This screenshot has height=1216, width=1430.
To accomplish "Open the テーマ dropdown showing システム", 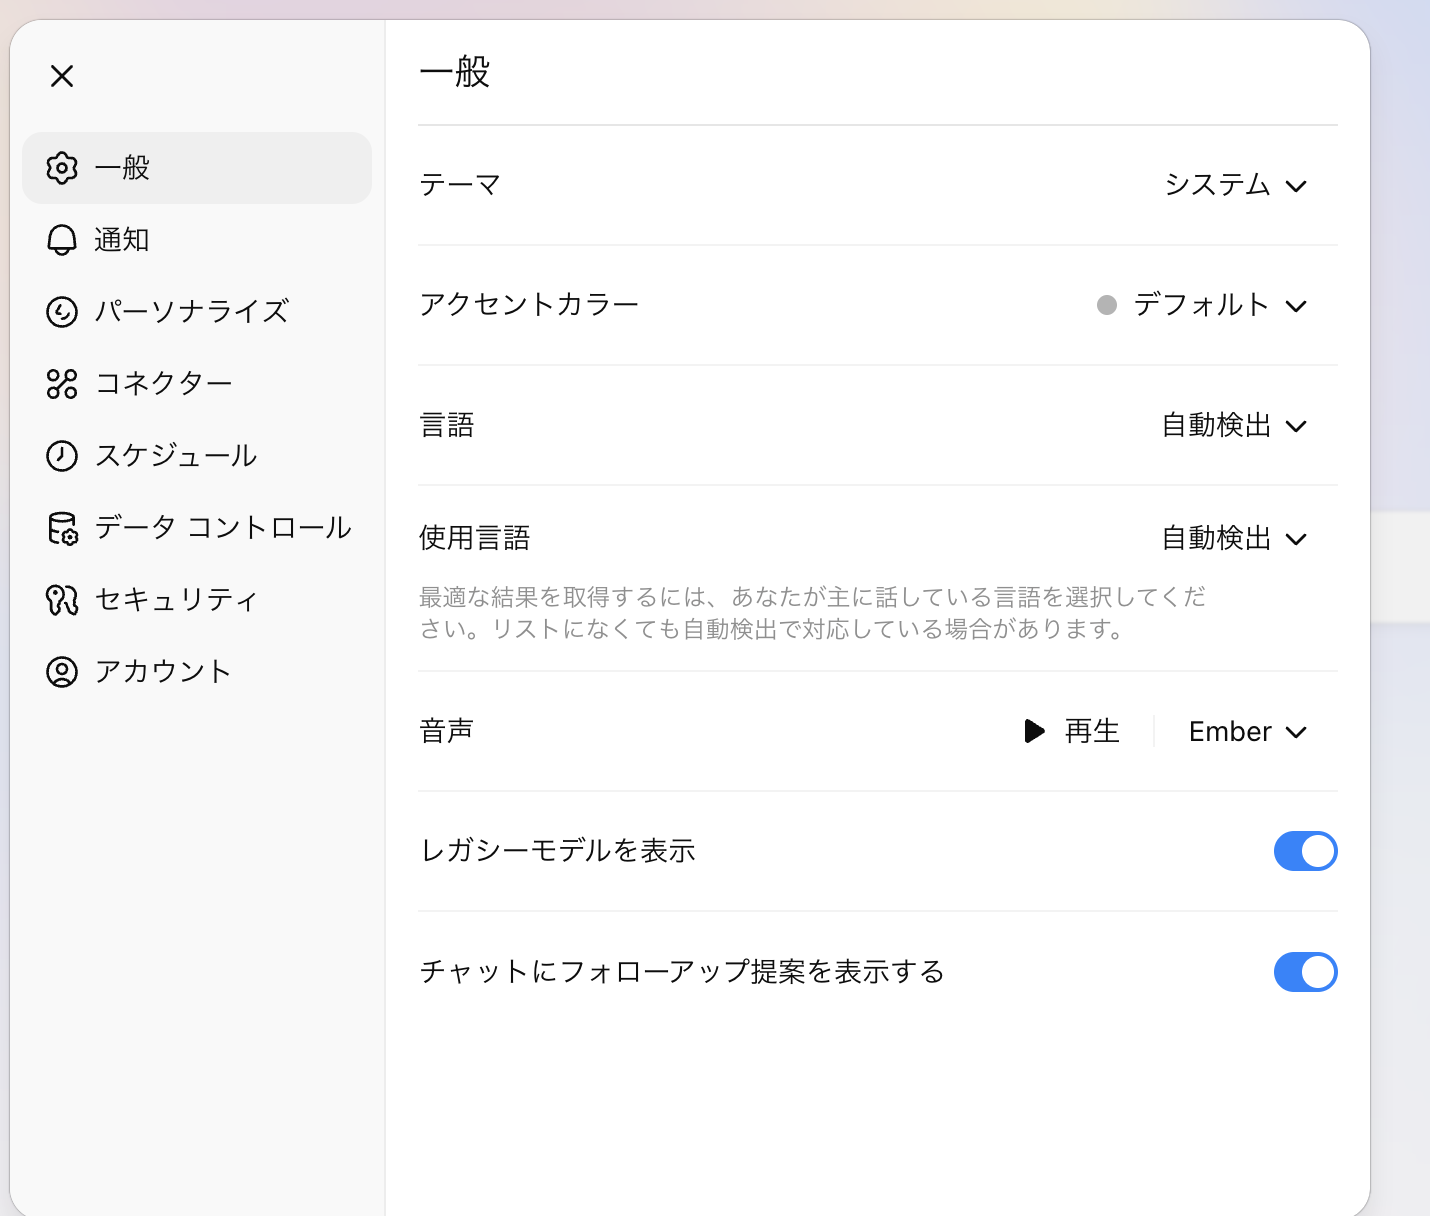I will [1236, 185].
